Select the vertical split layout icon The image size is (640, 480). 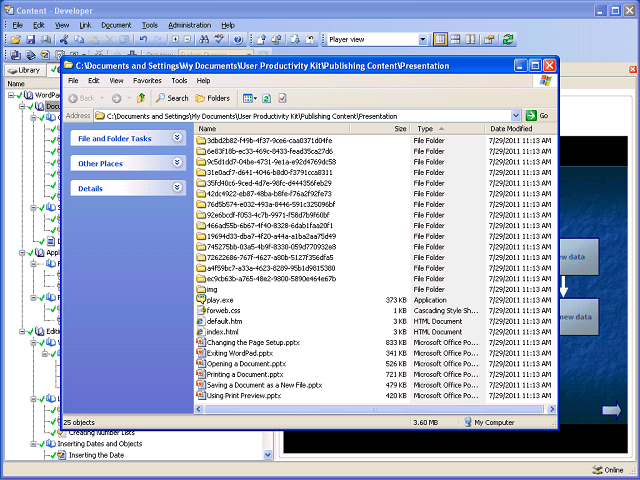coord(470,40)
